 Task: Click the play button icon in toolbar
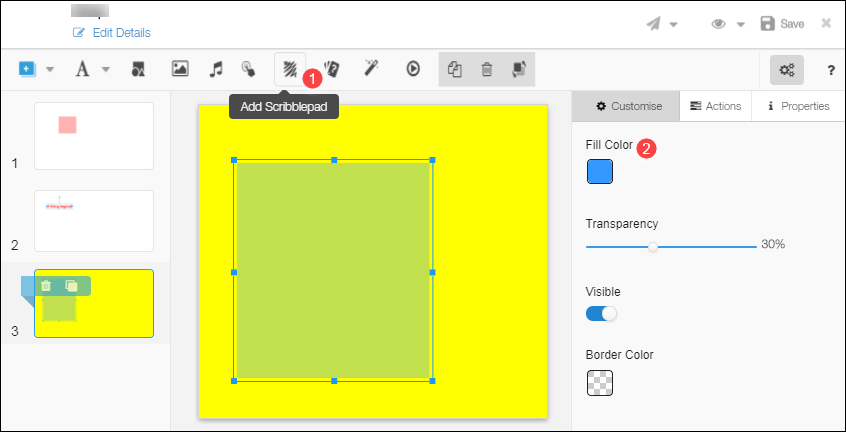tap(412, 69)
